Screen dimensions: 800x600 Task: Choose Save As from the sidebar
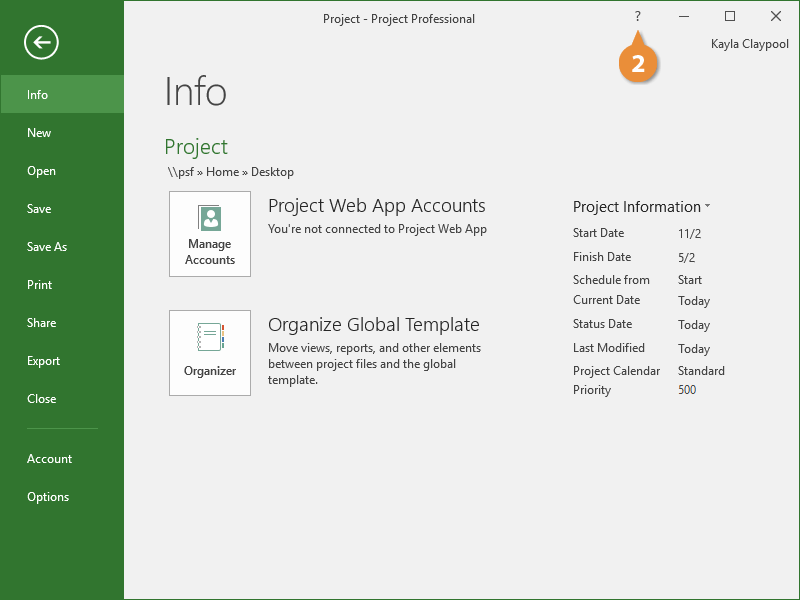pyautogui.click(x=47, y=247)
